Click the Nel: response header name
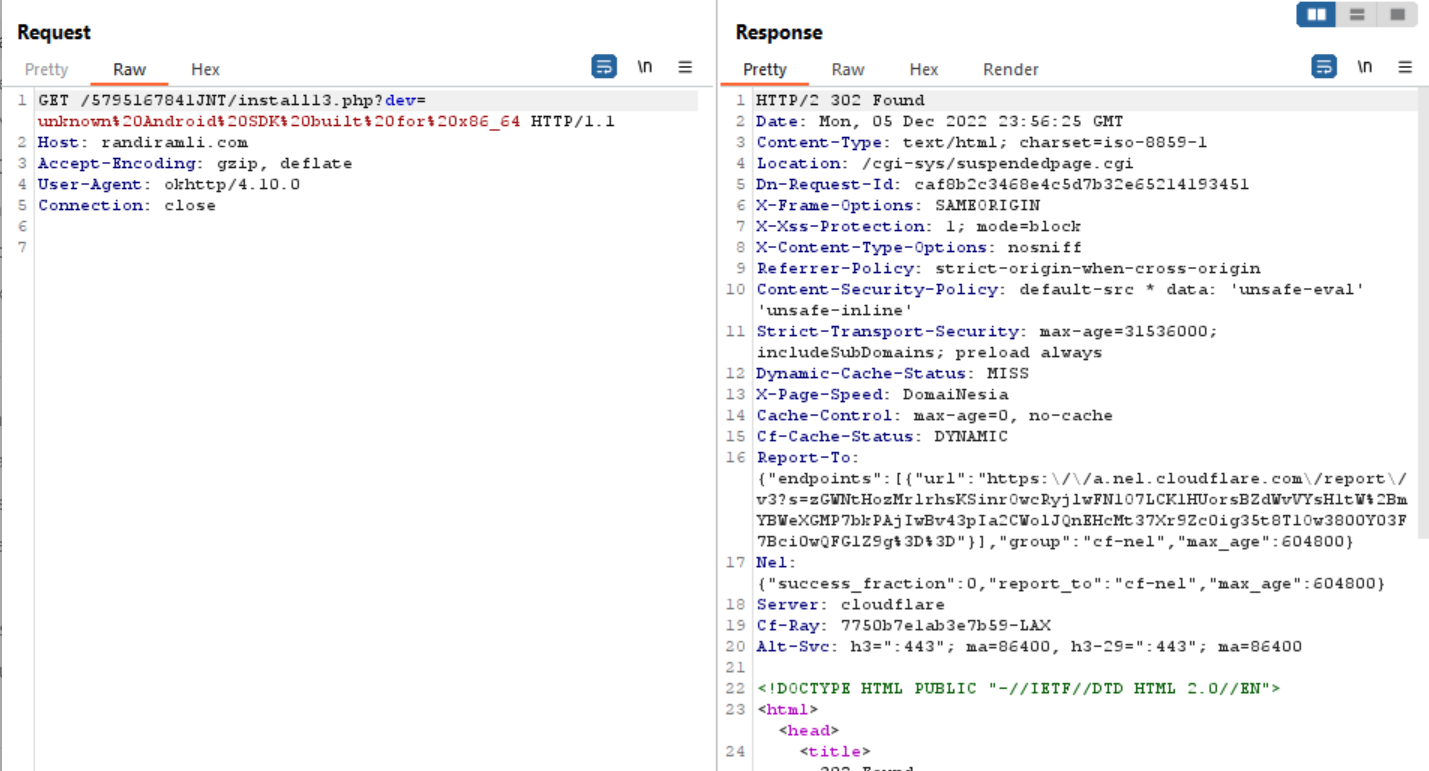1429x771 pixels. [777, 562]
